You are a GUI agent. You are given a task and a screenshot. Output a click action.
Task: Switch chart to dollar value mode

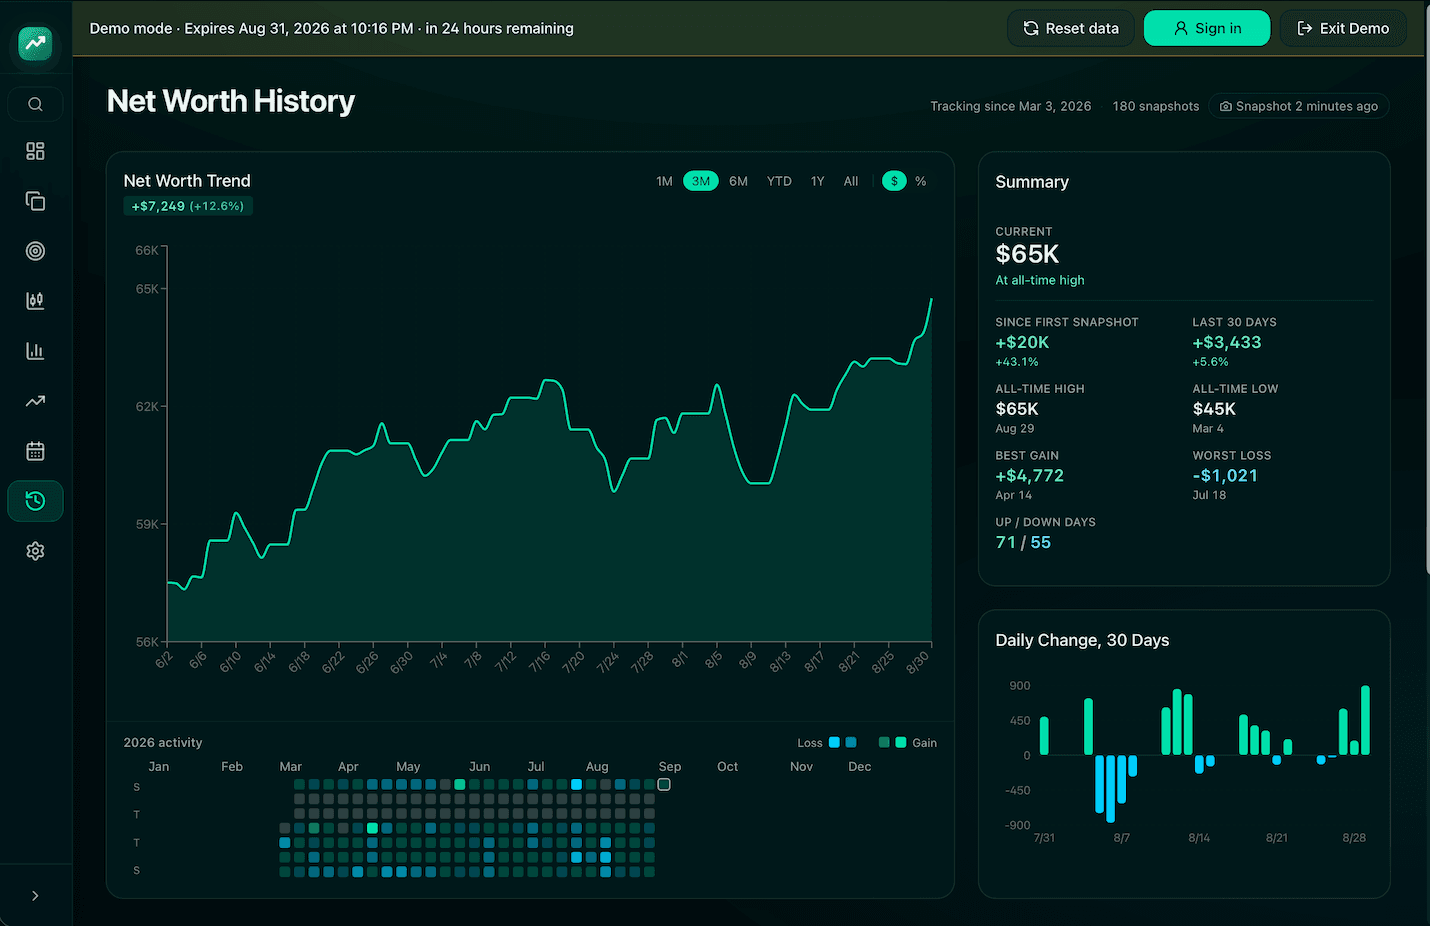click(894, 181)
